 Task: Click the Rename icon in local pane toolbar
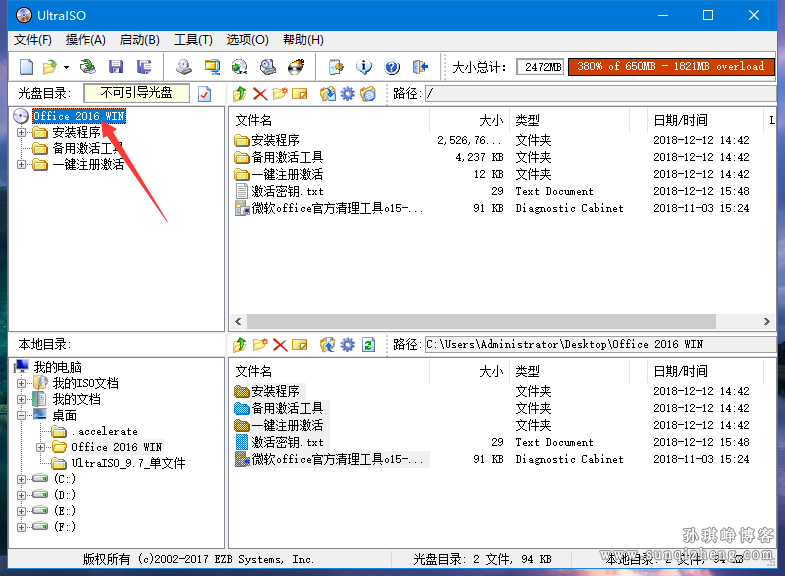pyautogui.click(x=300, y=345)
